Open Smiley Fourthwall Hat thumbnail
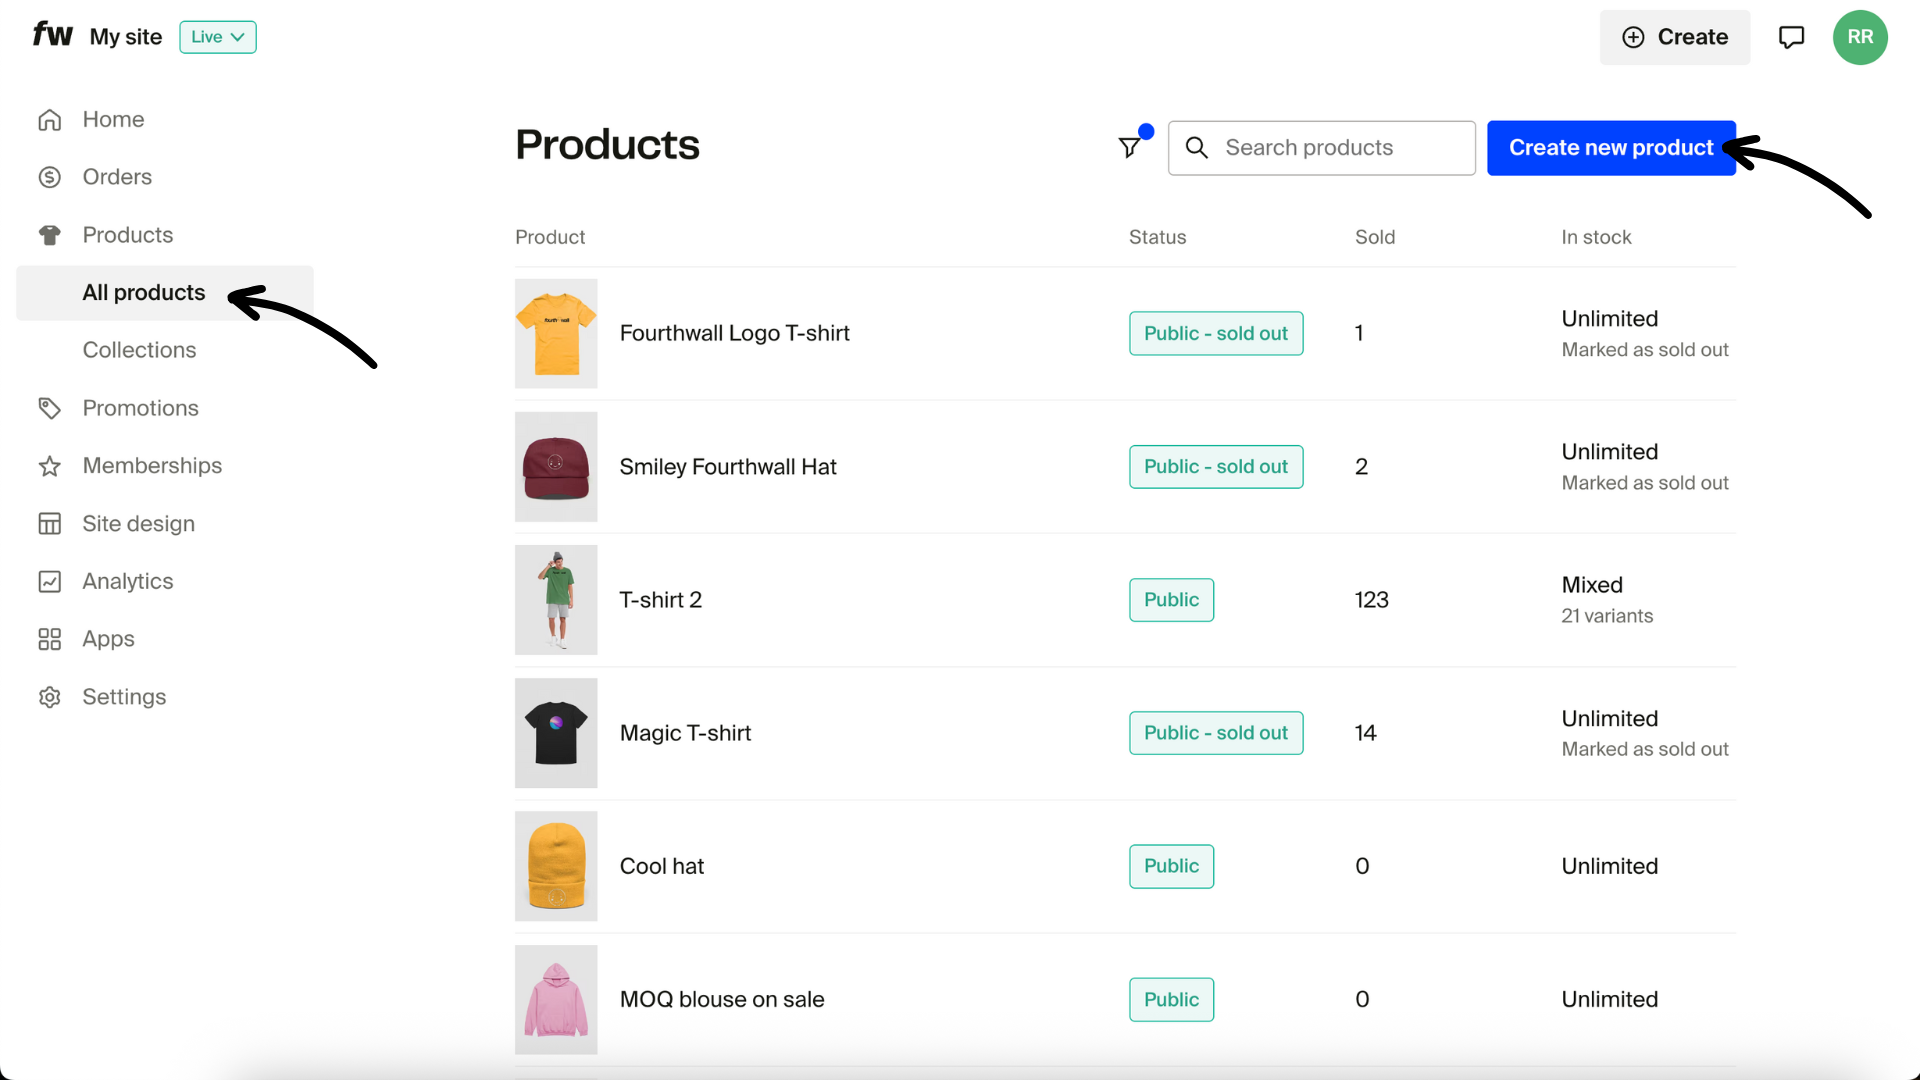Screen dimensions: 1920x1080 pyautogui.click(x=556, y=467)
